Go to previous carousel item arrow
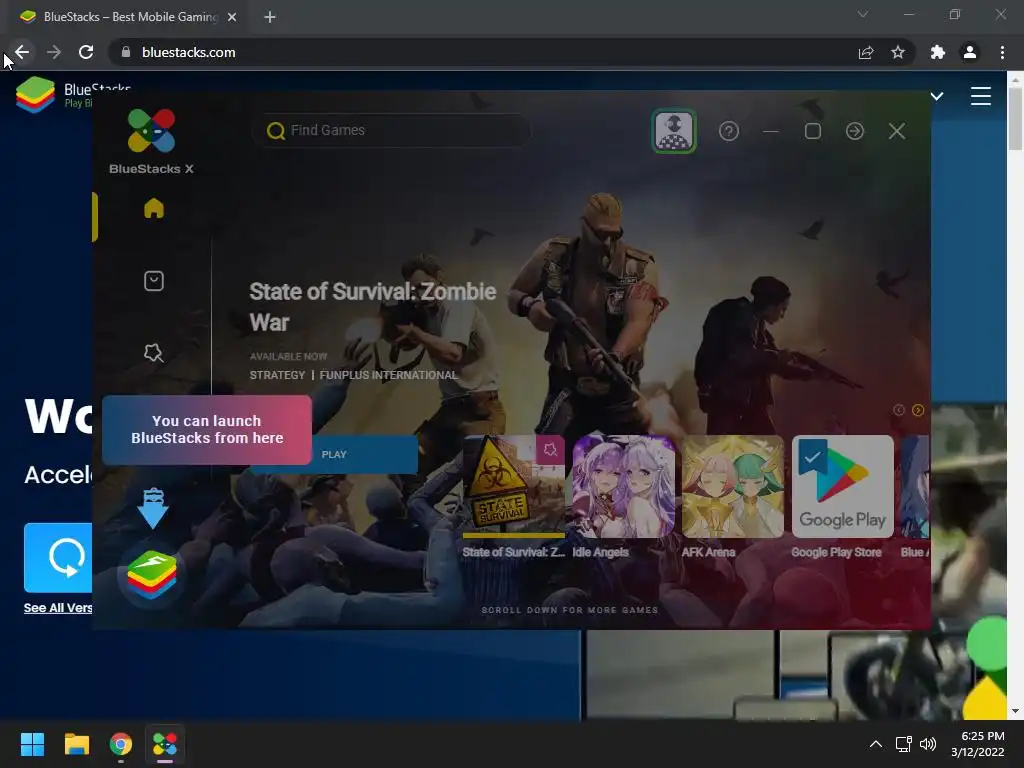Screen dimensions: 1024x768 coord(899,410)
